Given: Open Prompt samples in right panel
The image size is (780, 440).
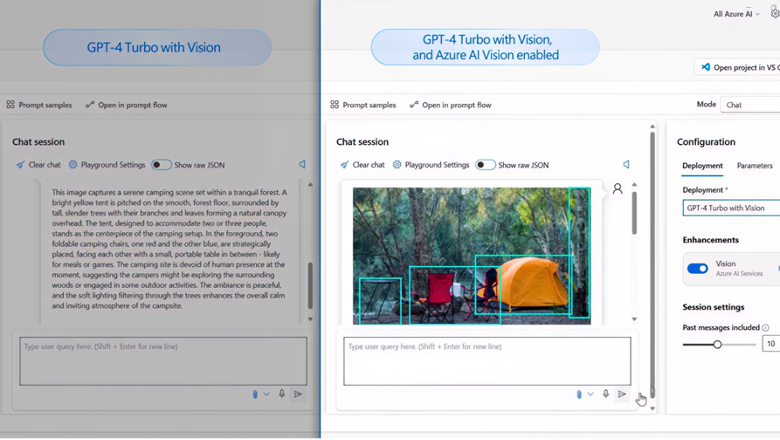Looking at the screenshot, I should [363, 105].
